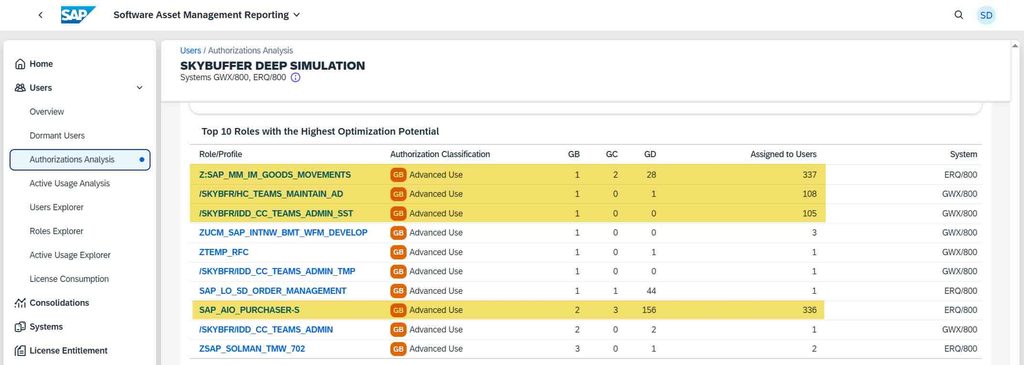Viewport: 1024px width, 365px height.
Task: Click assigned users value 337
Action: click(x=809, y=174)
